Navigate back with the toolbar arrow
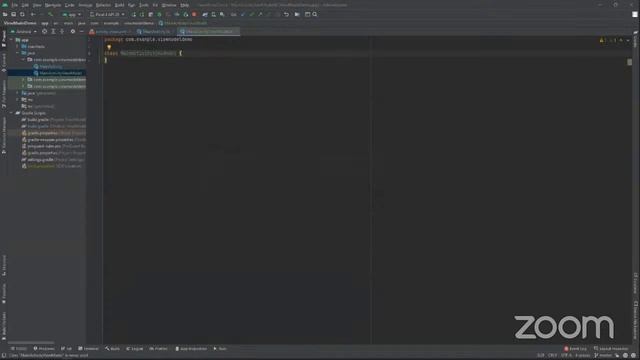 click(33, 14)
